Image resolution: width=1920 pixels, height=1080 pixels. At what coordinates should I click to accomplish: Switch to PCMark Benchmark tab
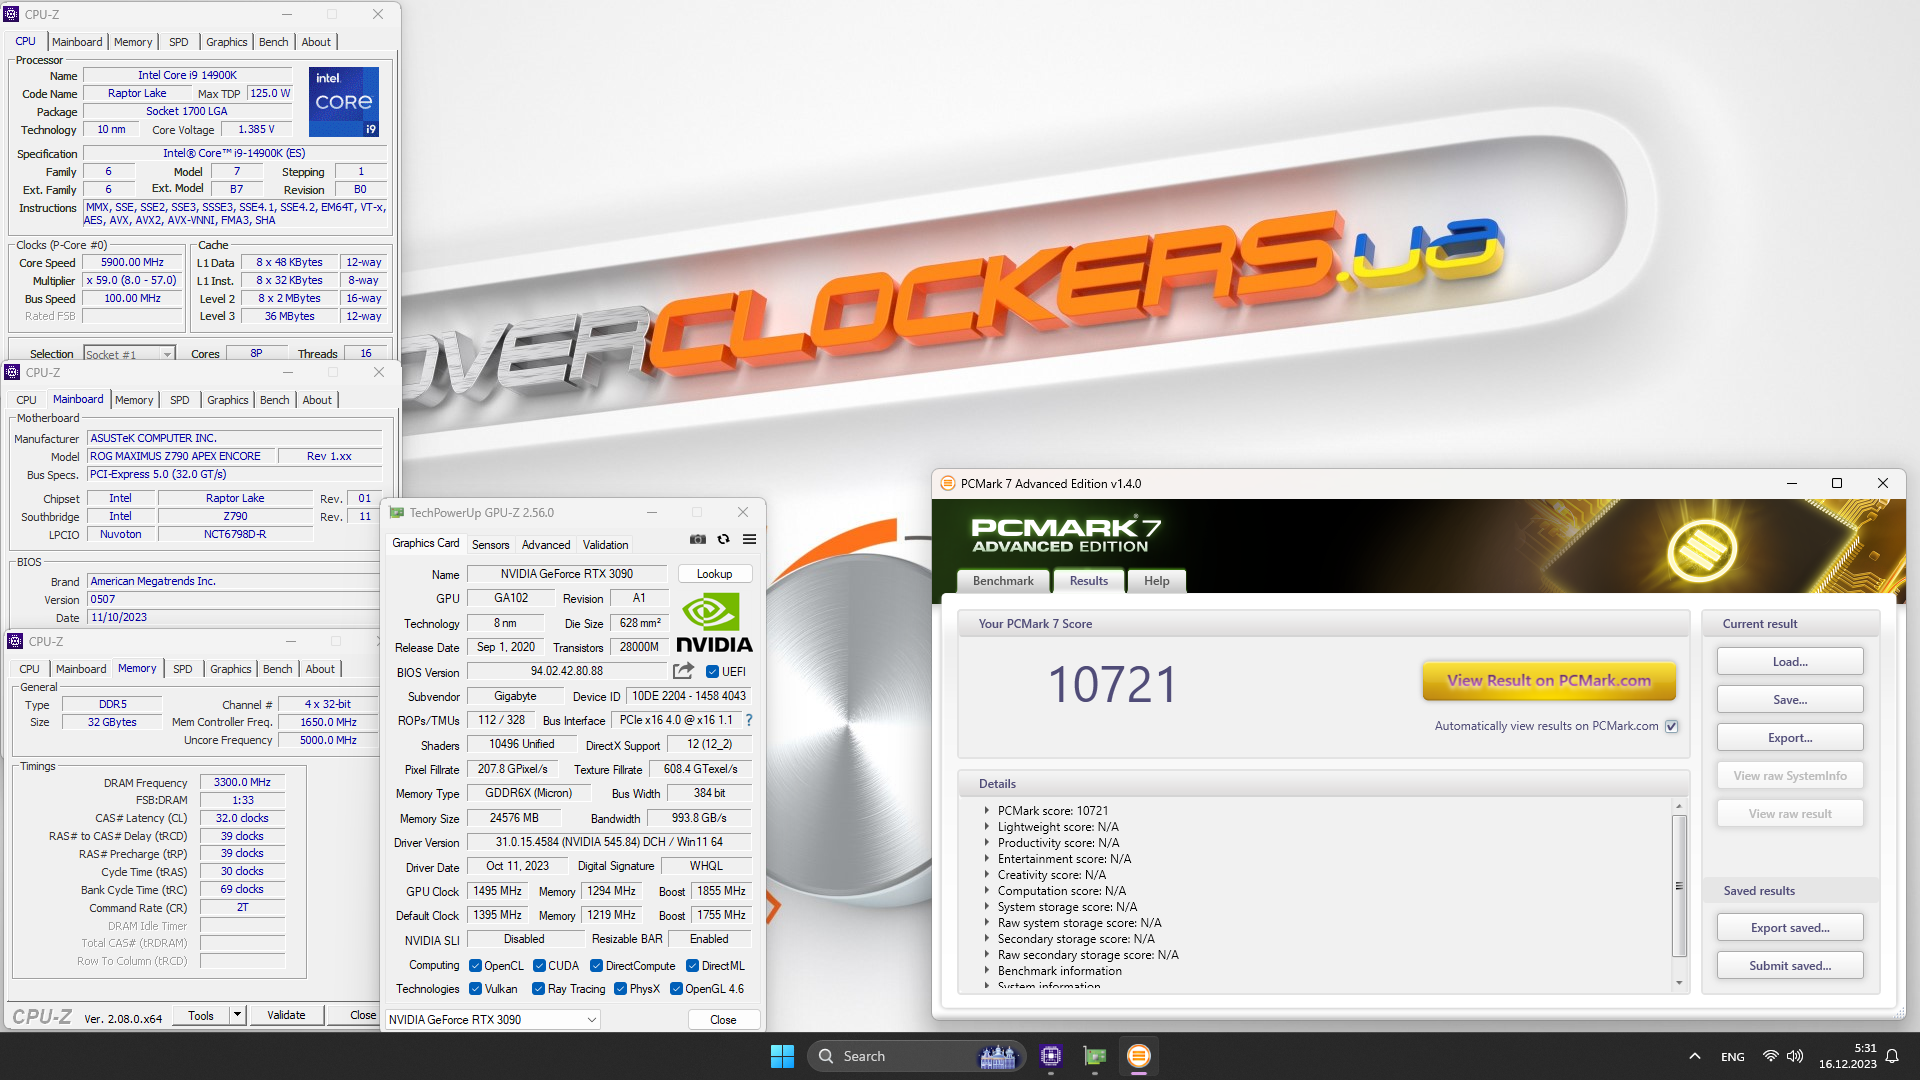coord(1003,581)
